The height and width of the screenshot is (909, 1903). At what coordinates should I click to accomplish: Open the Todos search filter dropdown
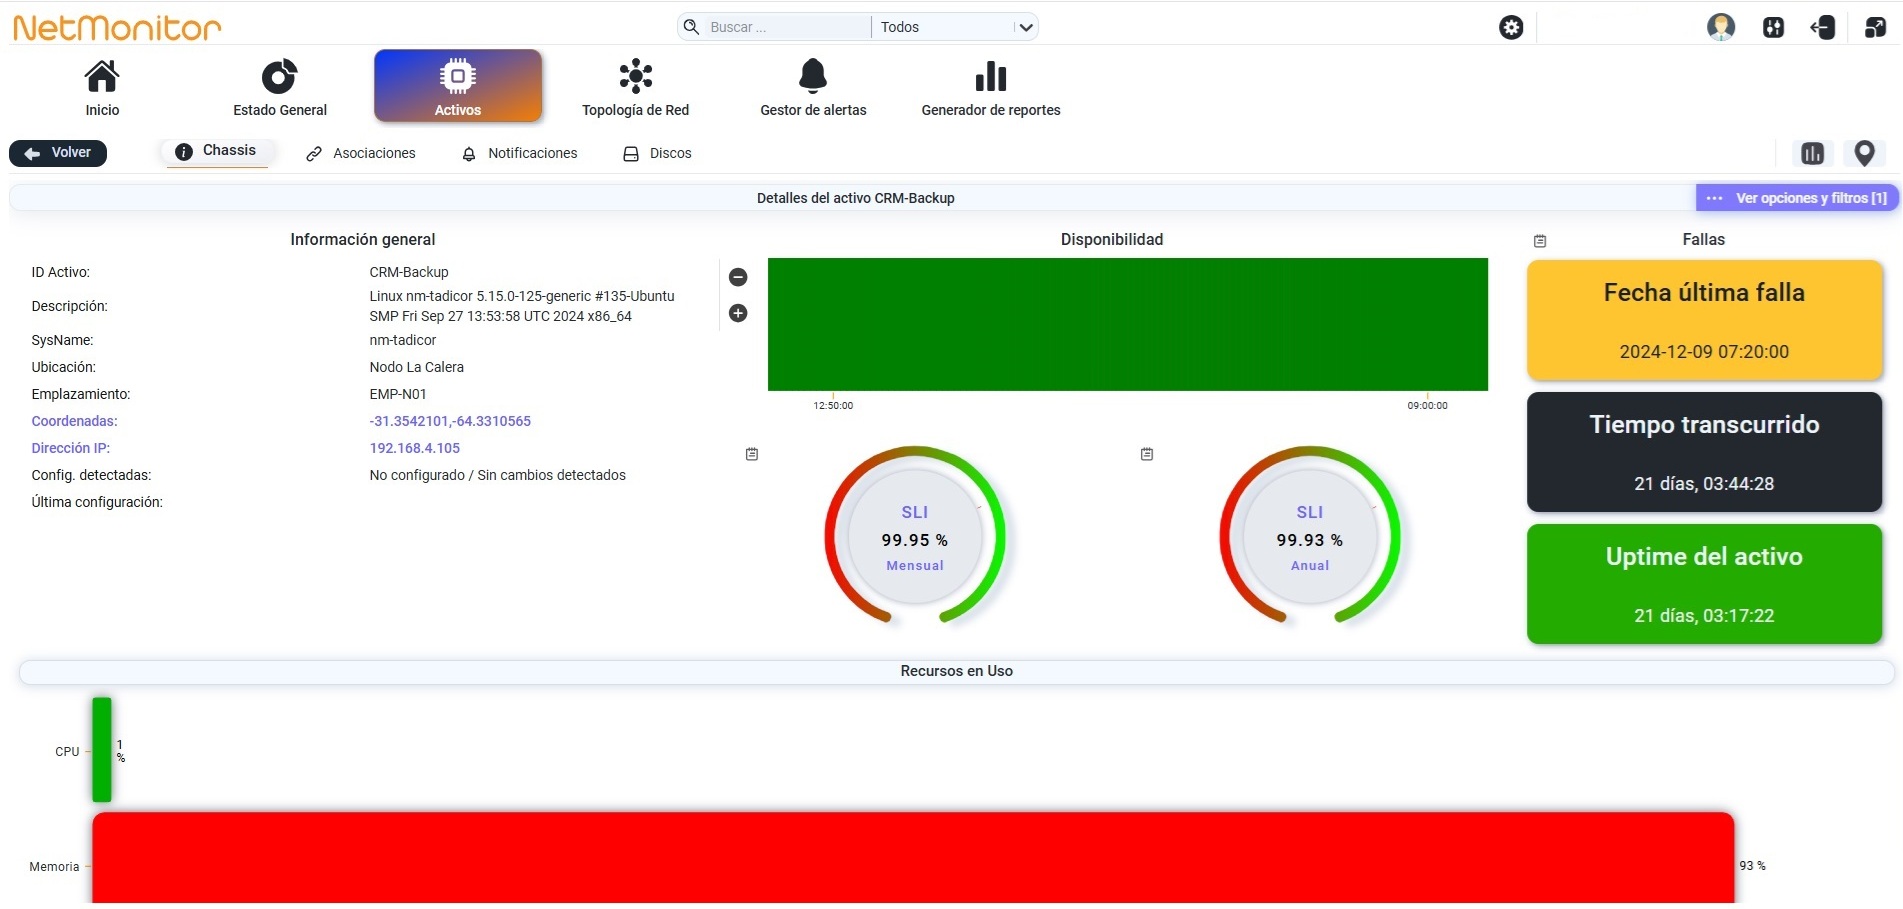point(955,27)
